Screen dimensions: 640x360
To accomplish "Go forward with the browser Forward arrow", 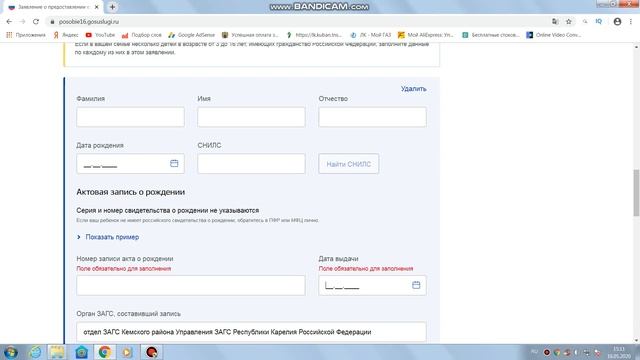I will point(22,22).
